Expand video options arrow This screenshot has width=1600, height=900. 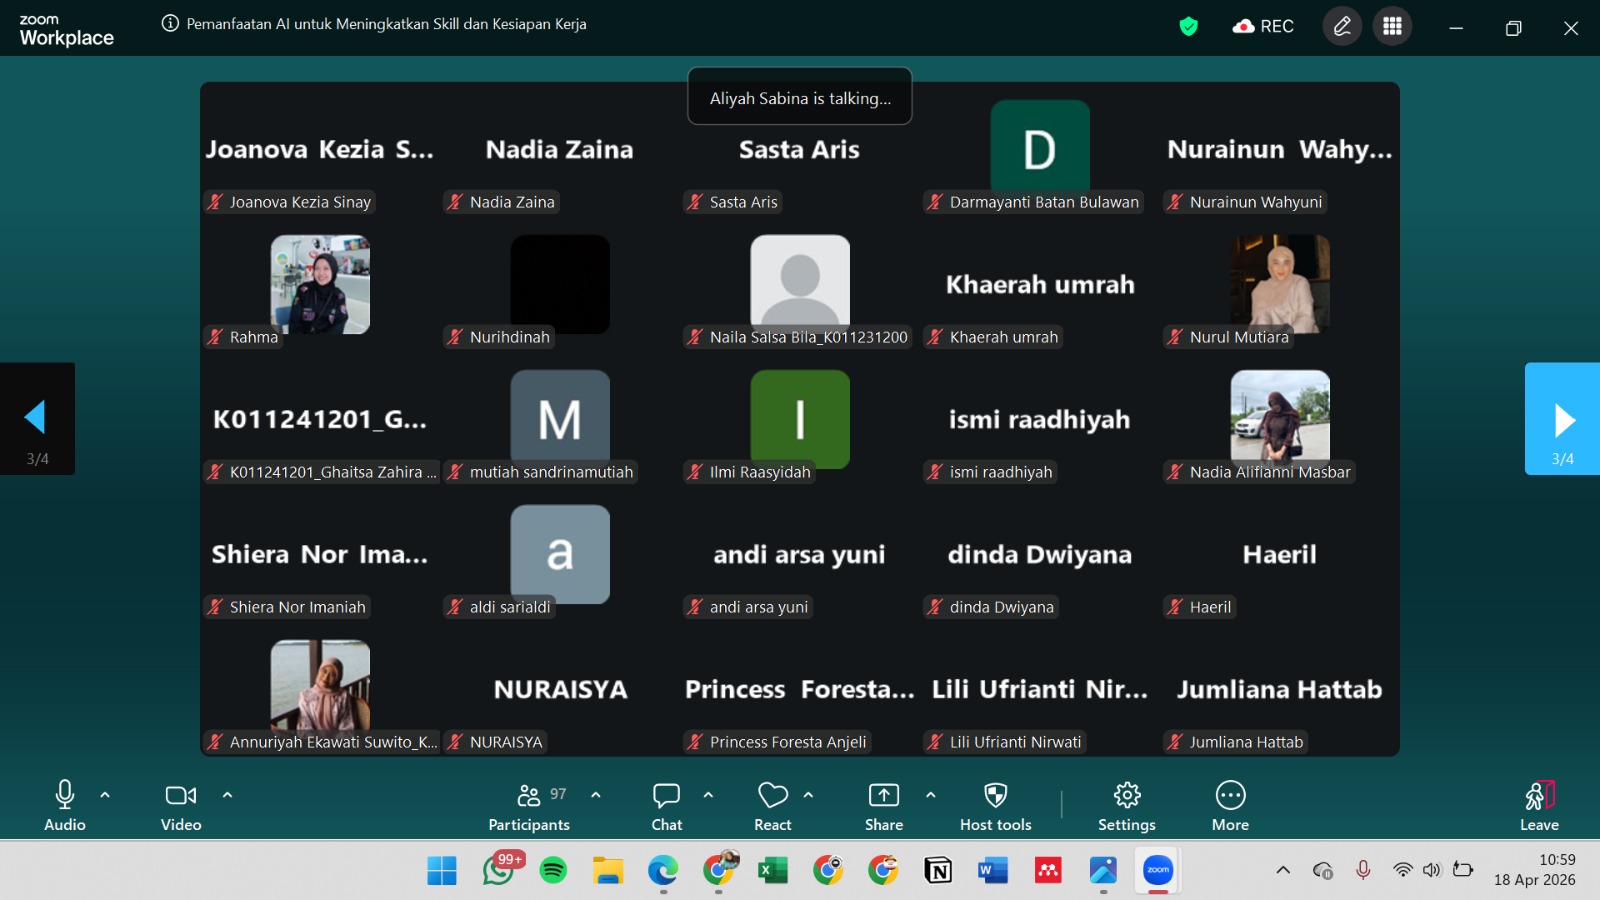tap(227, 795)
